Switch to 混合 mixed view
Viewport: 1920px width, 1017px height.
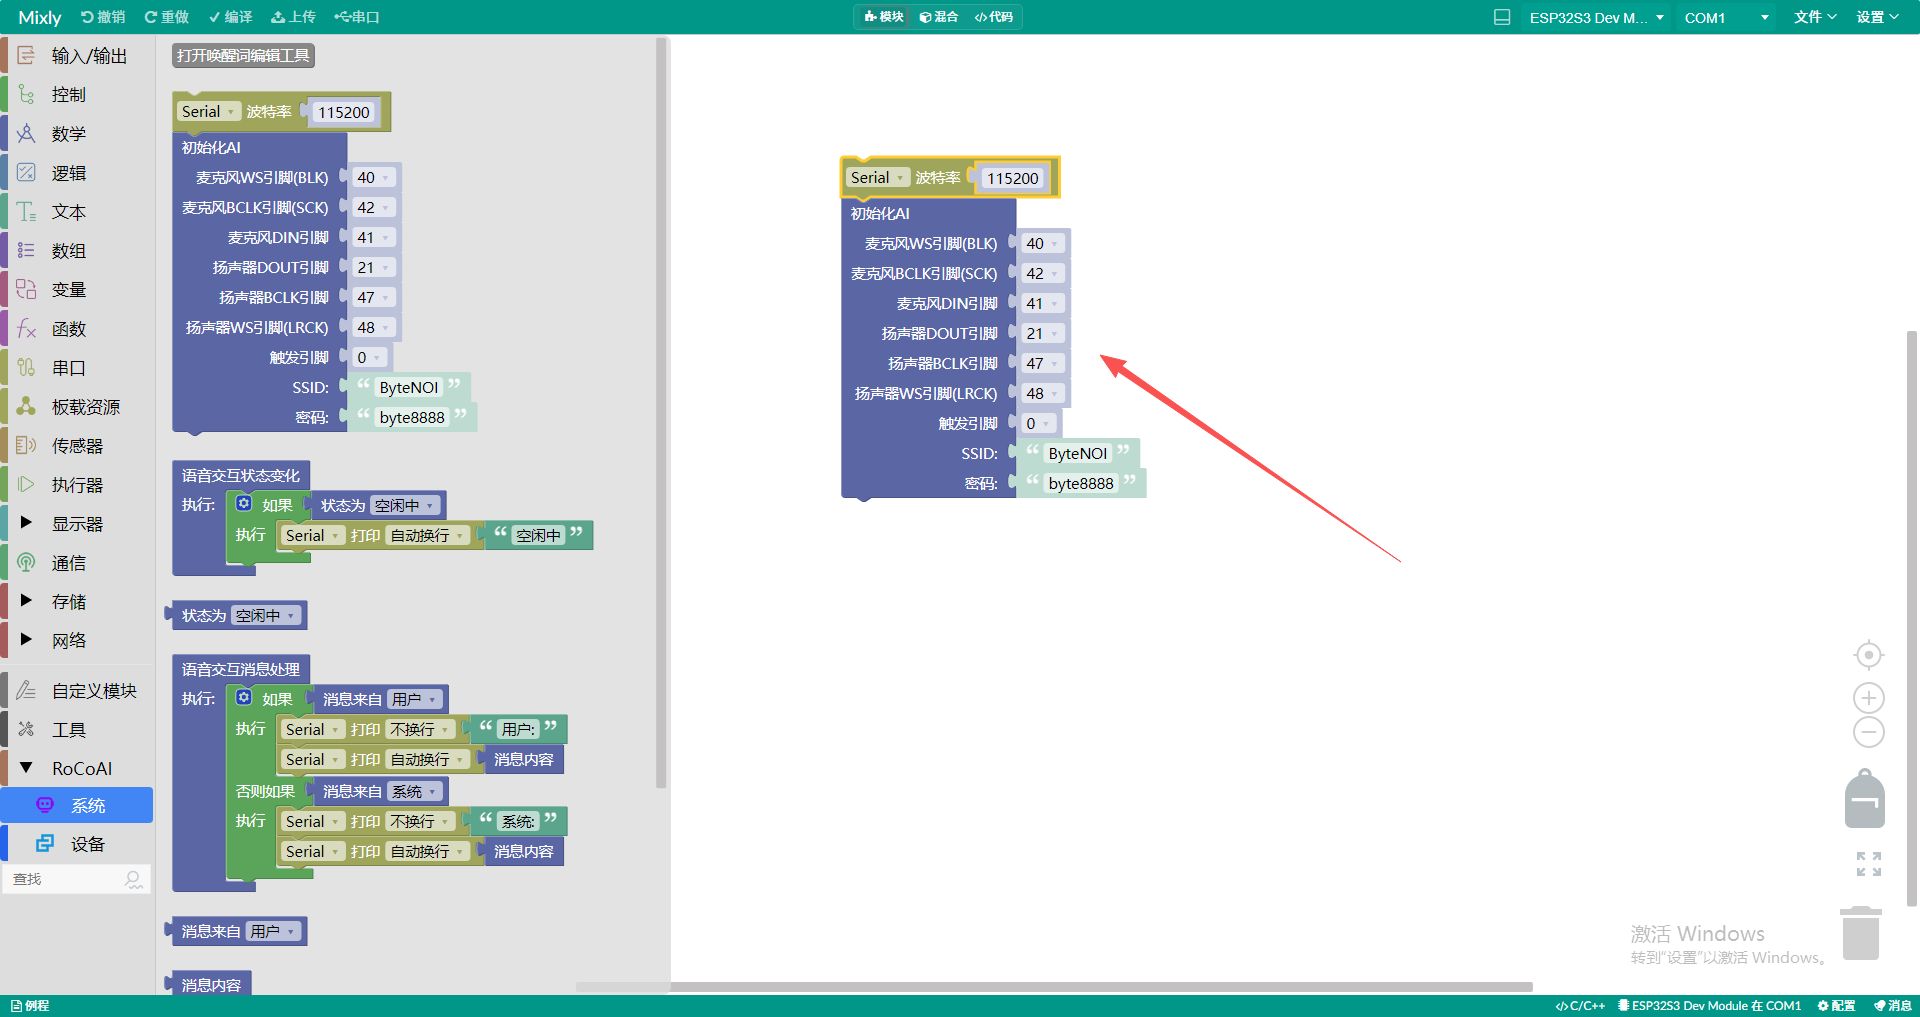click(x=939, y=17)
